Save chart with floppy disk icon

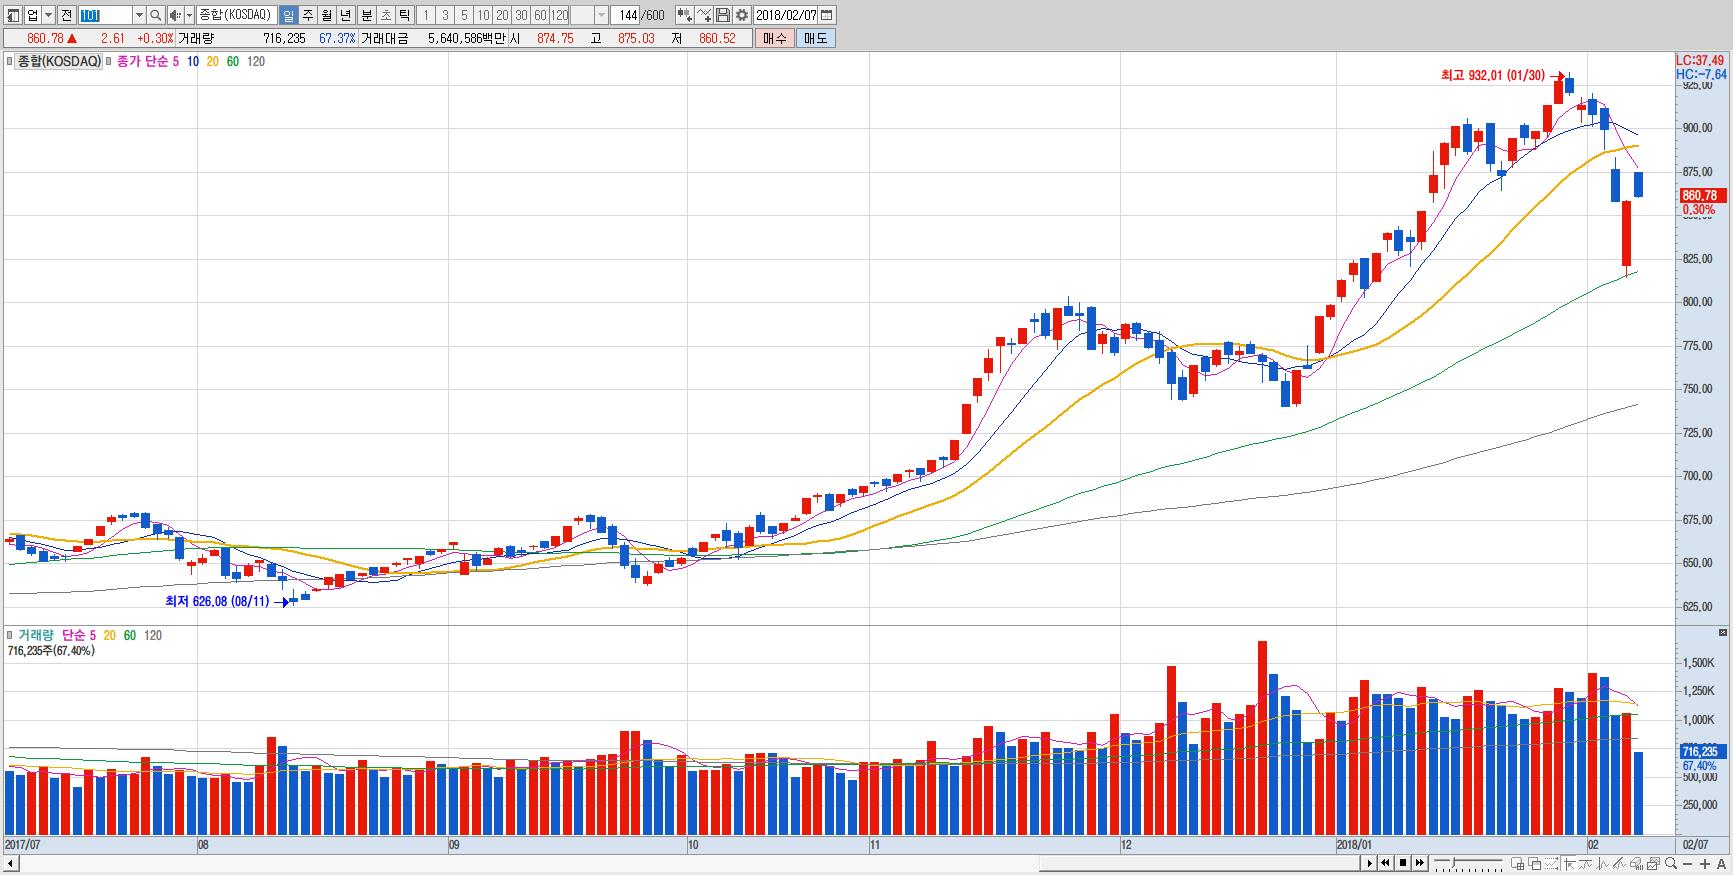pos(723,15)
